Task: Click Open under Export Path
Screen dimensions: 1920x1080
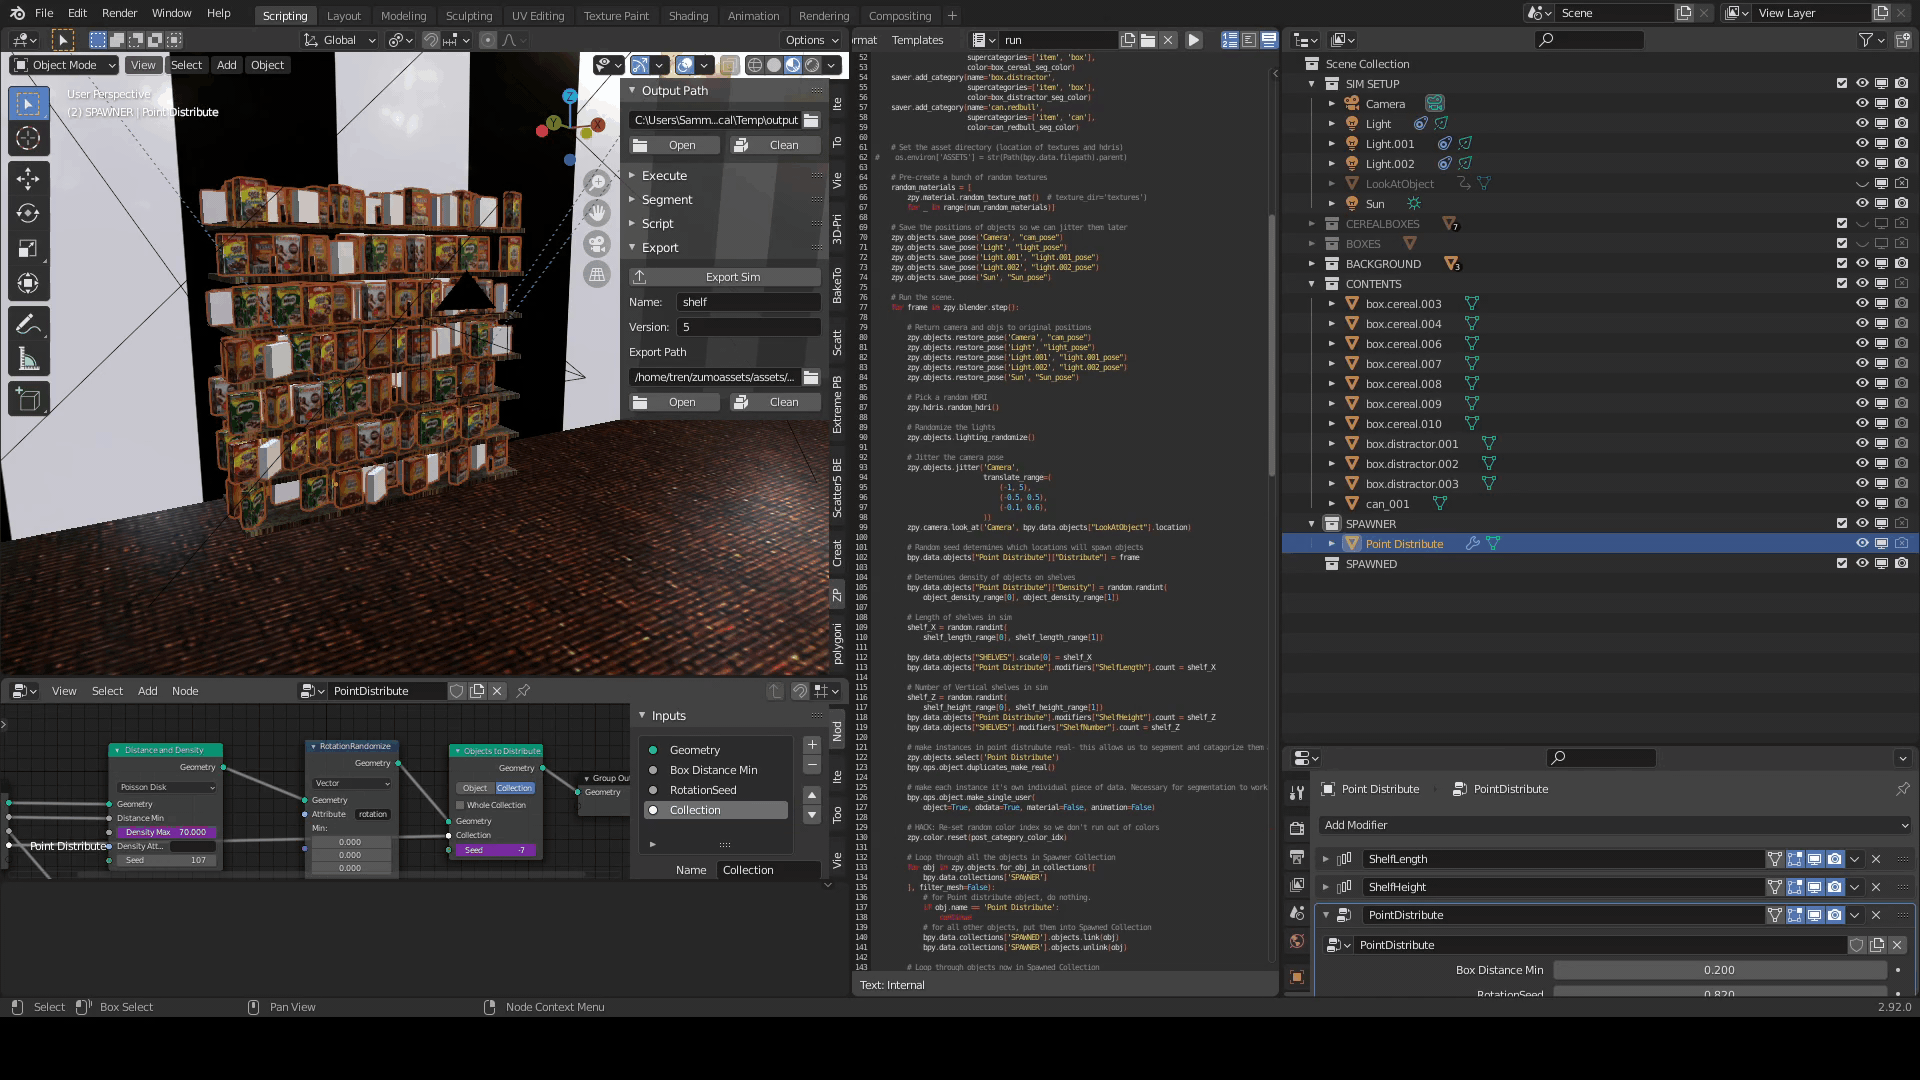Action: coord(674,403)
